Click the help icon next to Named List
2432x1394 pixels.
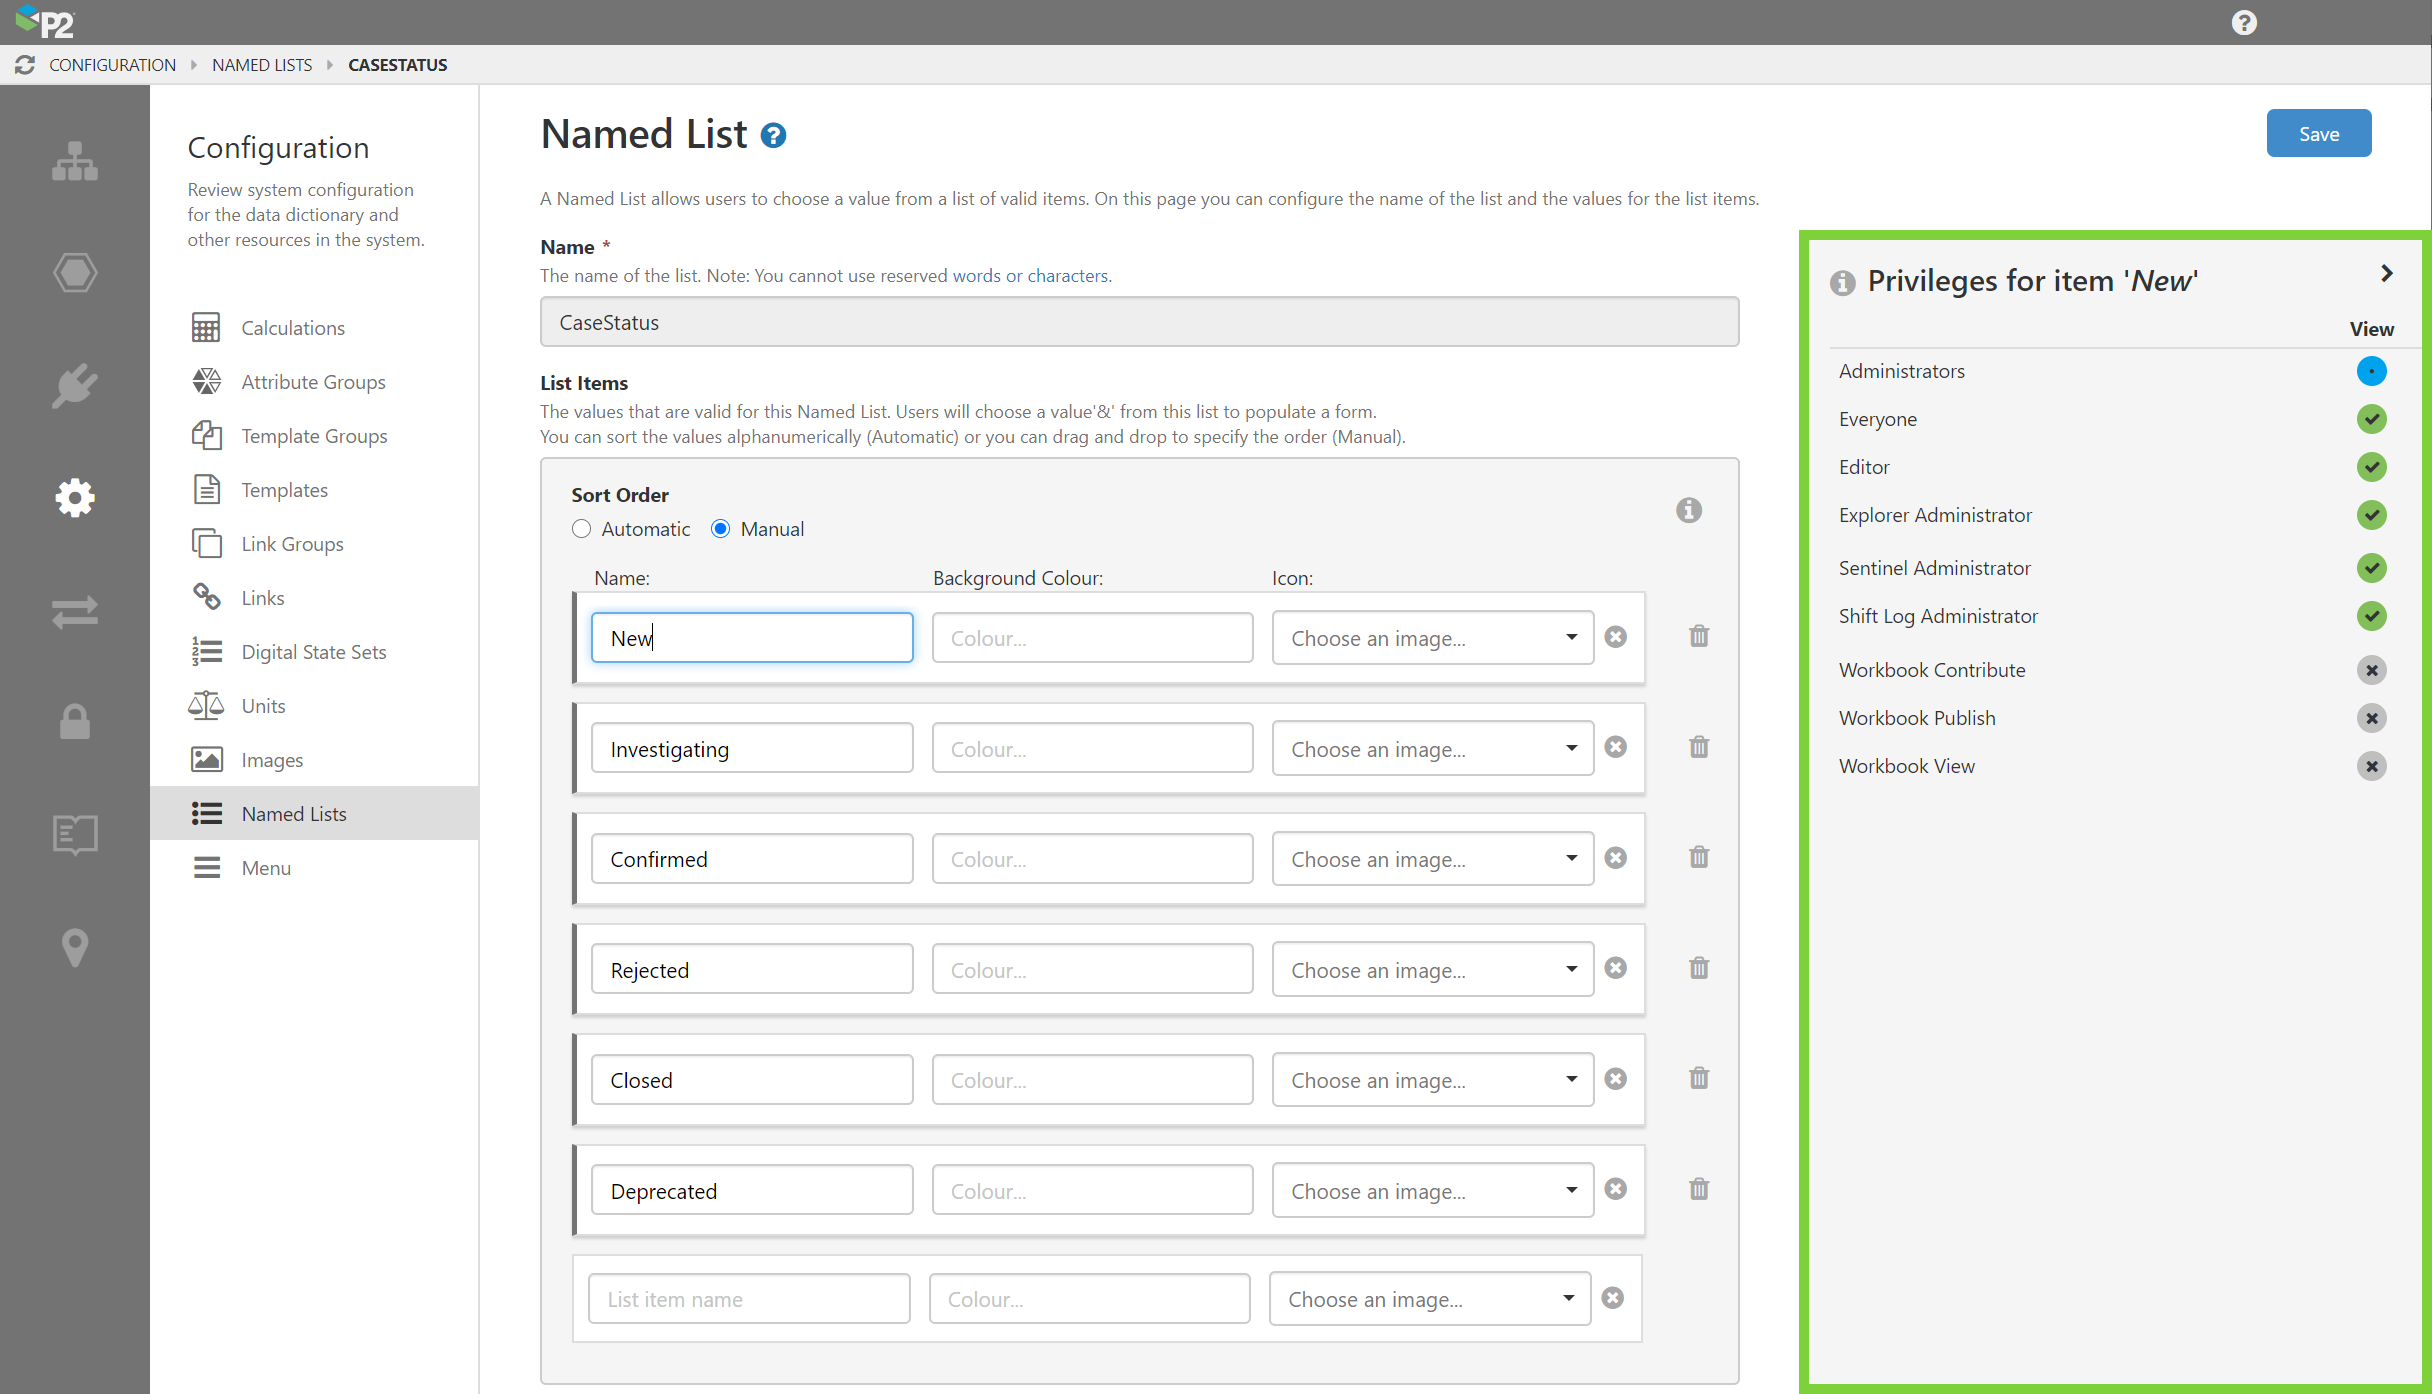point(773,135)
